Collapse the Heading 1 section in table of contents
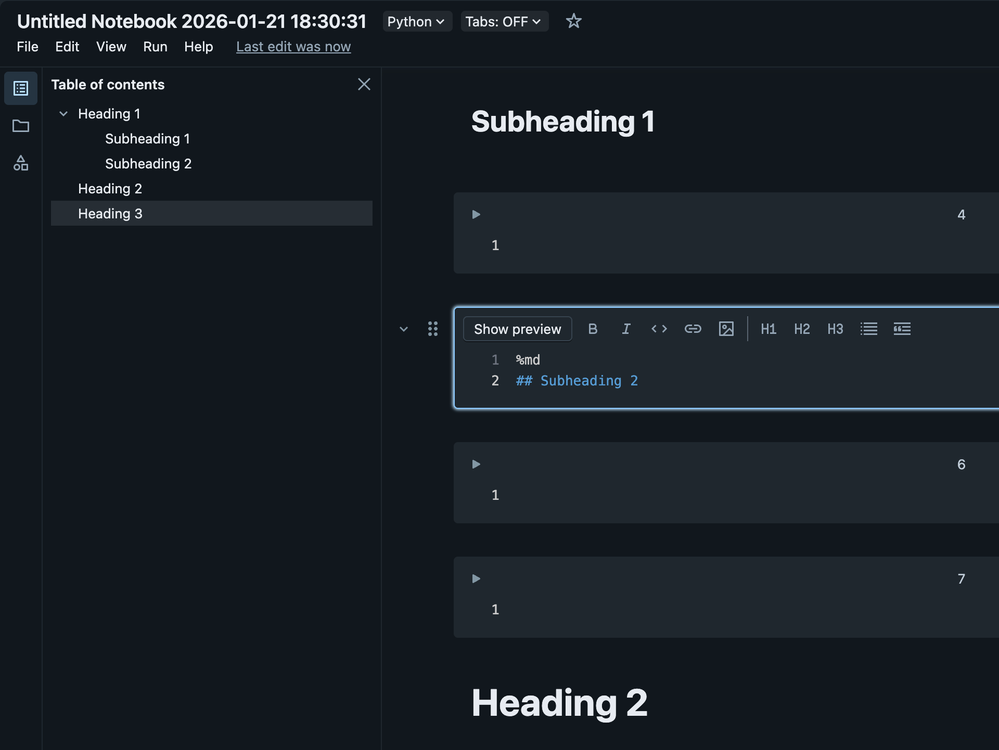 (x=63, y=113)
